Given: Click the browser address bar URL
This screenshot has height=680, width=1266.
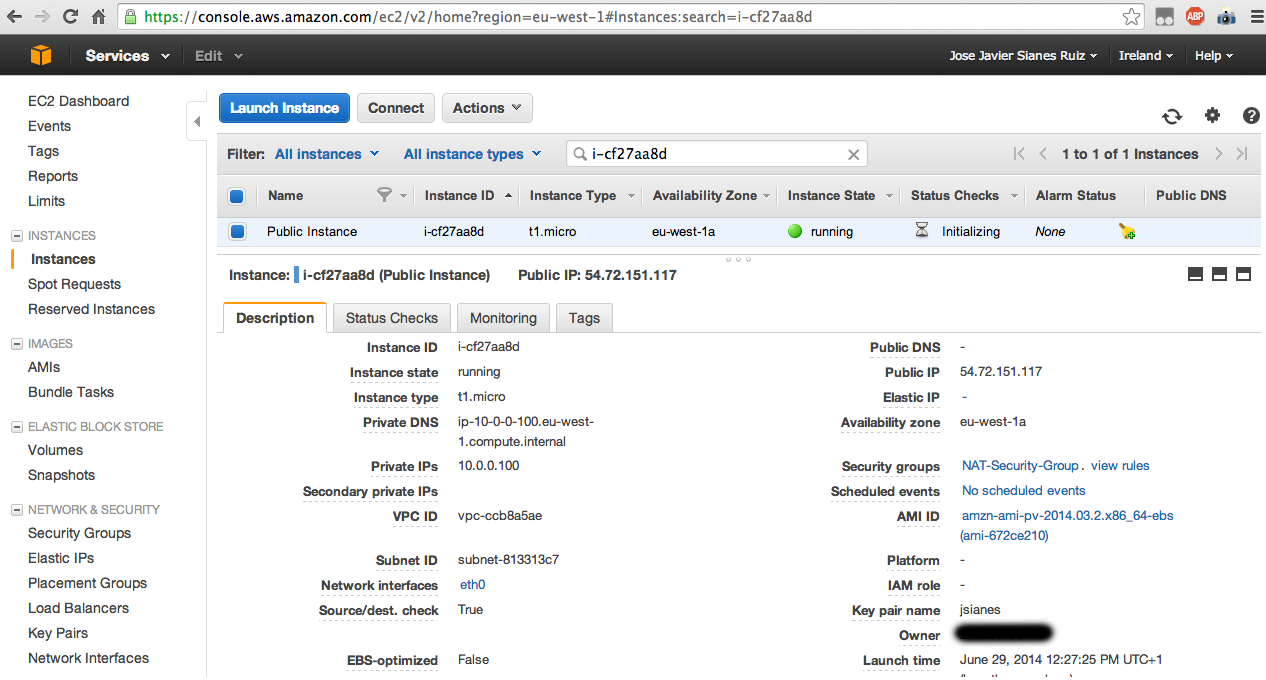Looking at the screenshot, I should click(x=630, y=16).
